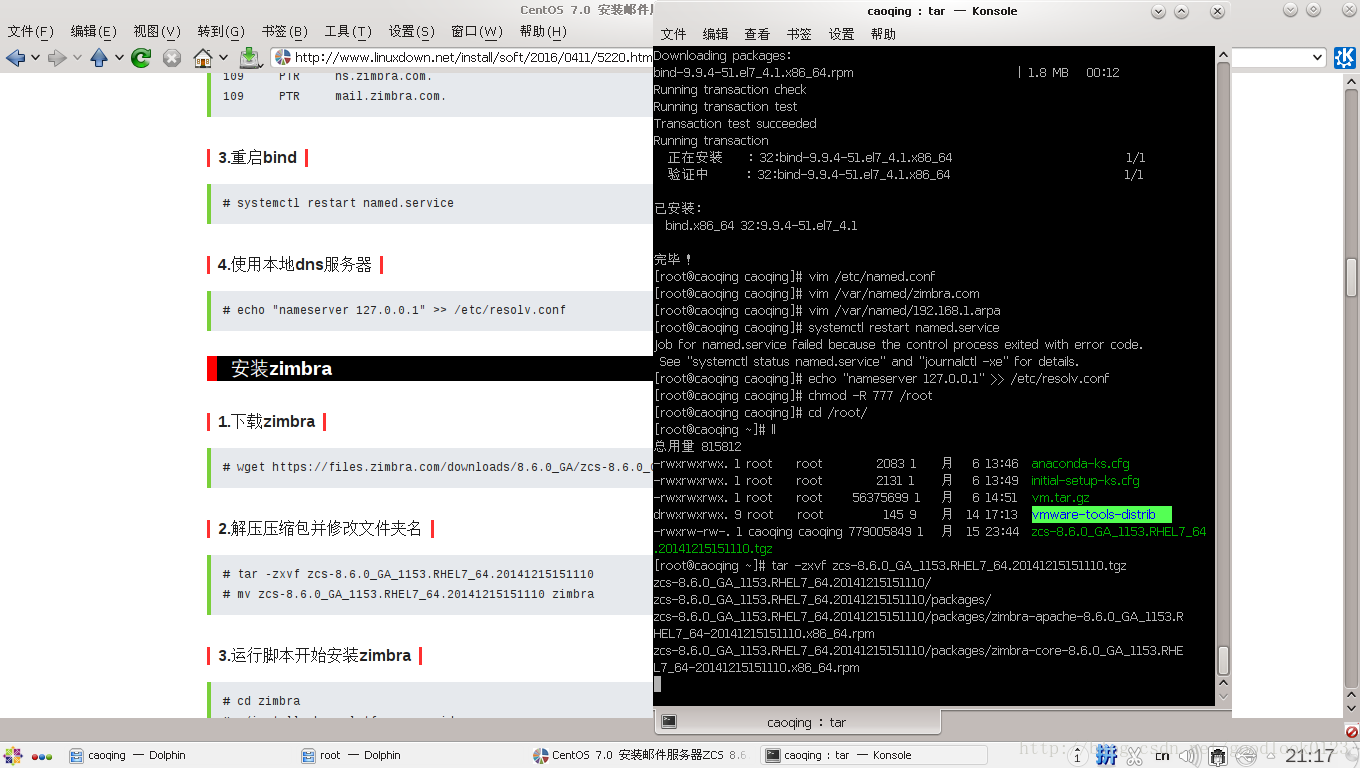This screenshot has width=1360, height=768.
Task: Open 文件 menu in Konsole
Action: [x=673, y=34]
